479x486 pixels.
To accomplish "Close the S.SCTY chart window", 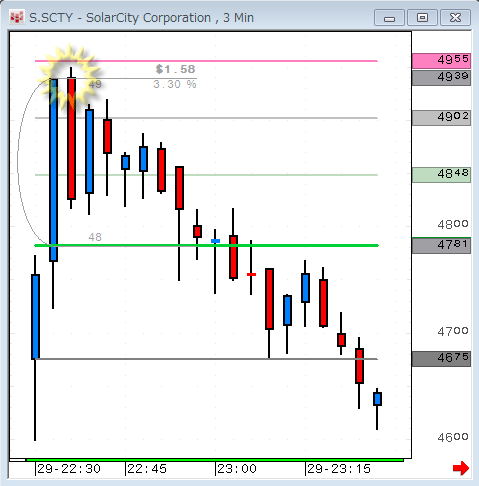I will click(x=455, y=18).
